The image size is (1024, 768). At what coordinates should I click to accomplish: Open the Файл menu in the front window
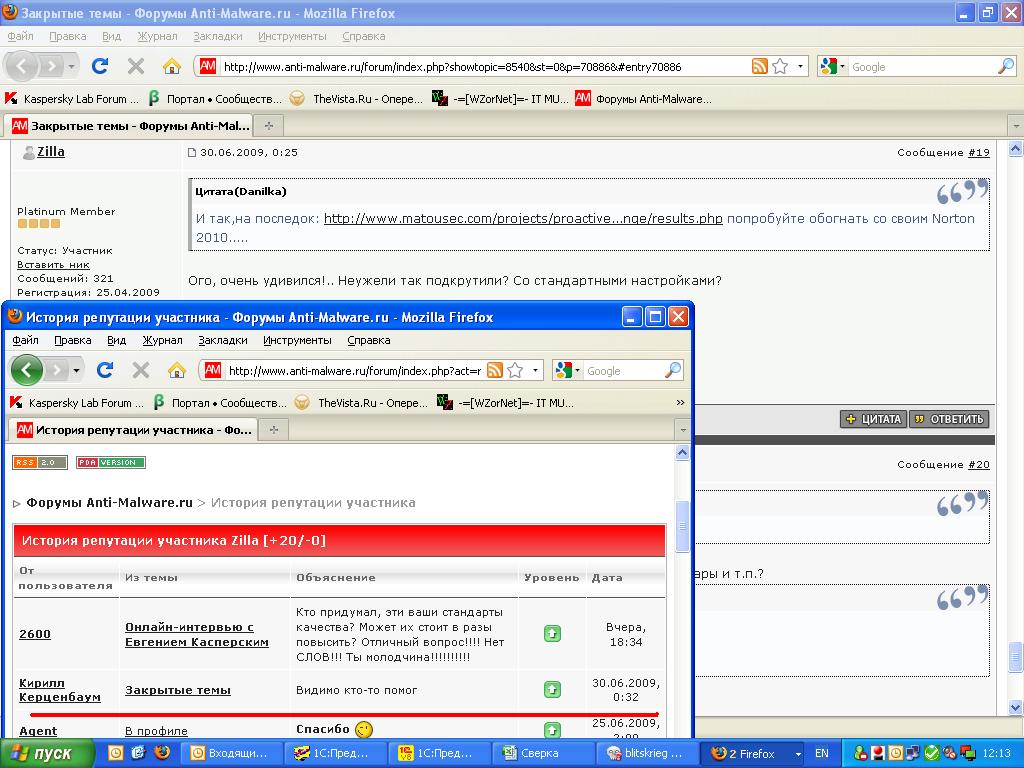pyautogui.click(x=25, y=340)
